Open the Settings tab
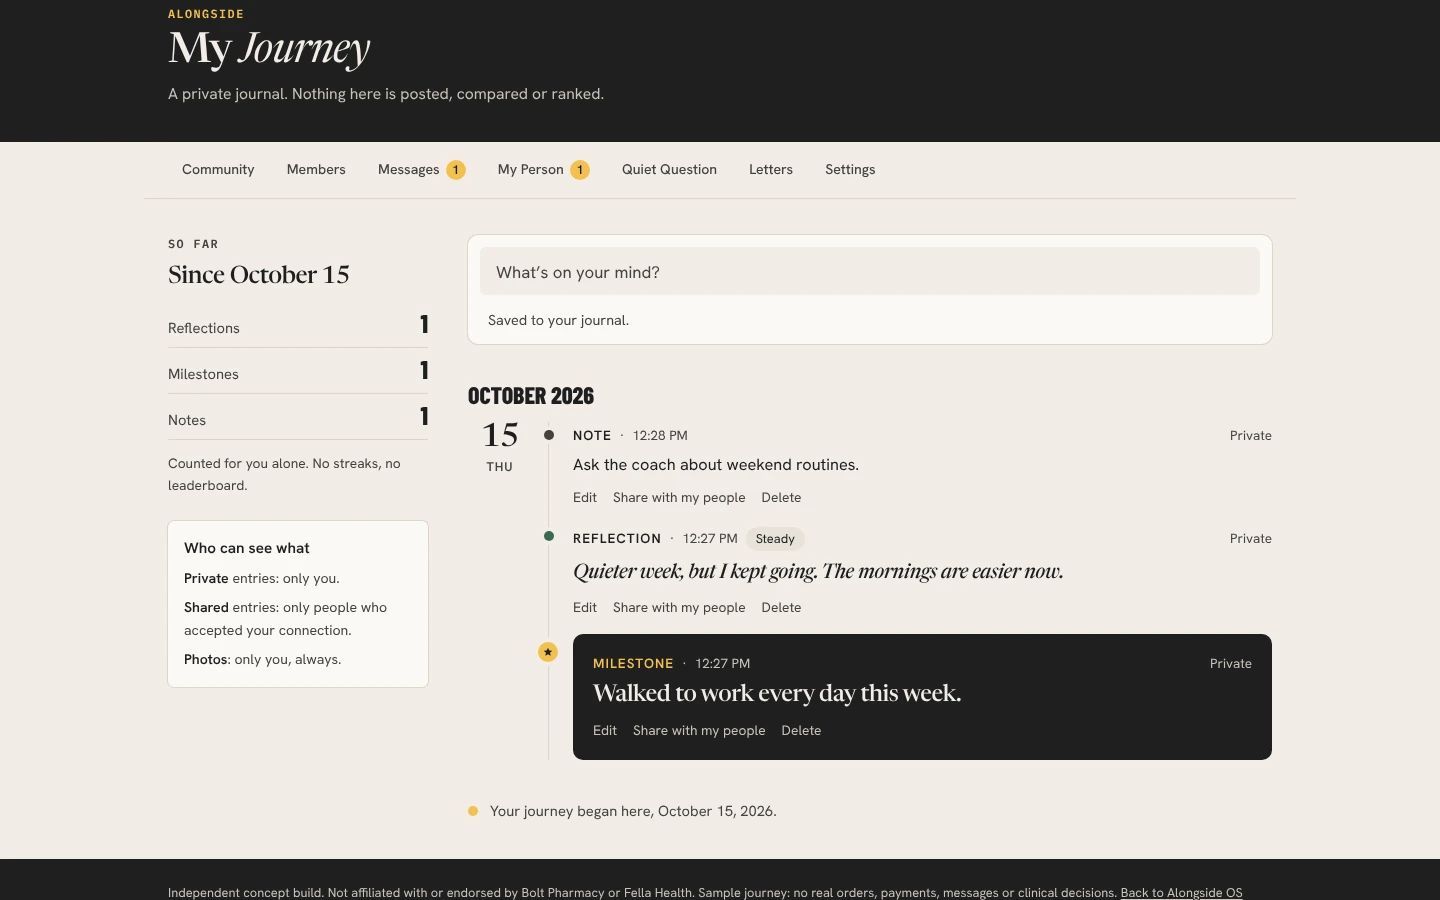 [x=850, y=170]
